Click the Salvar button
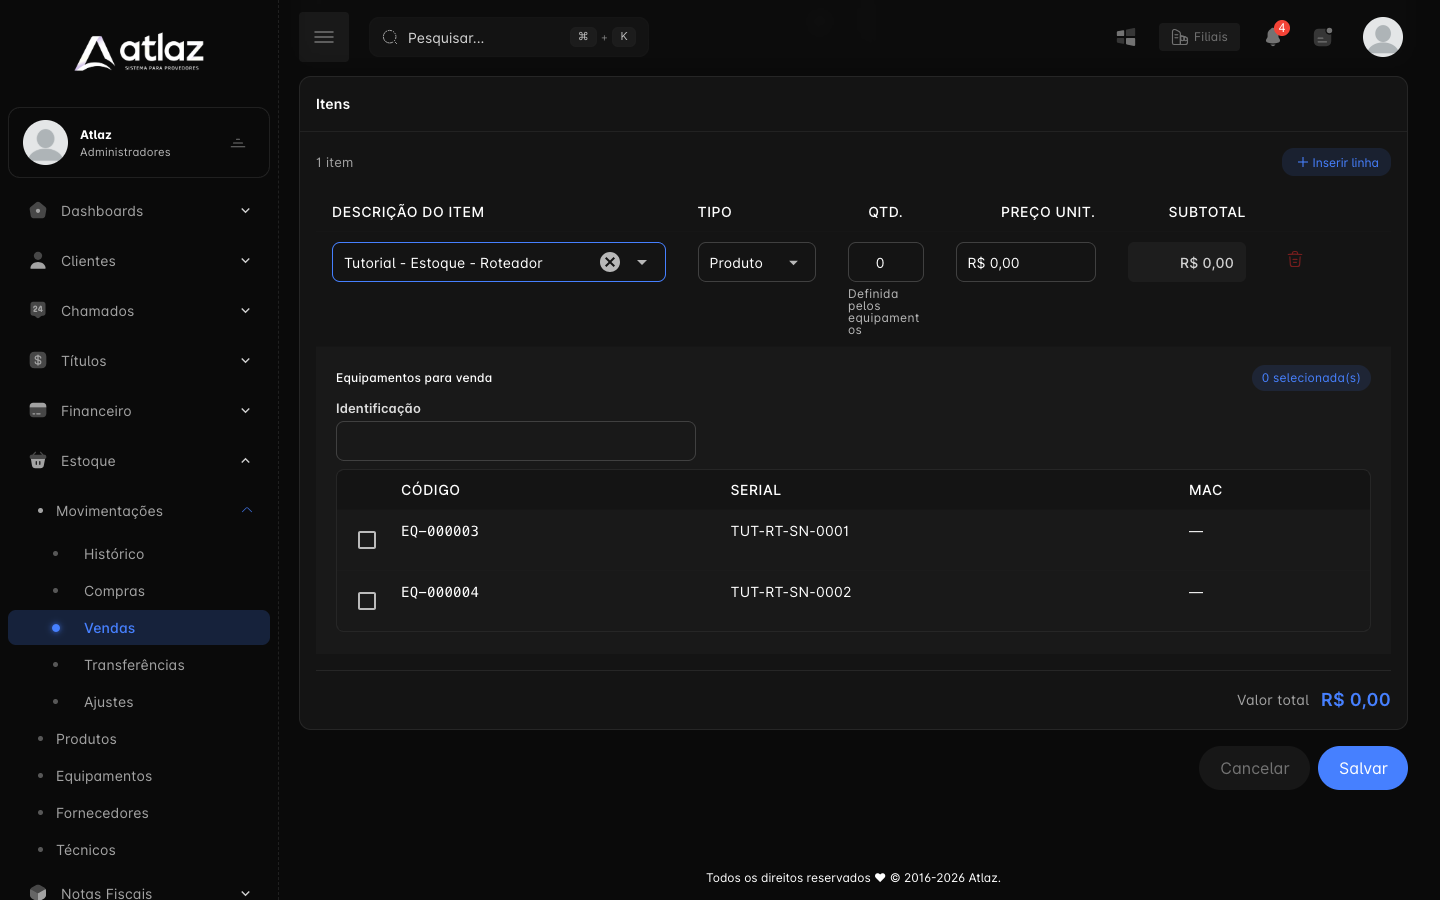Image resolution: width=1440 pixels, height=900 pixels. coord(1363,768)
